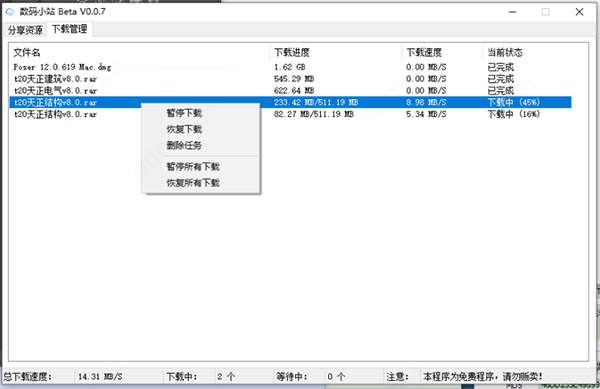Click 545.29 MB progress cell
The width and height of the screenshot is (600, 389).
(294, 79)
